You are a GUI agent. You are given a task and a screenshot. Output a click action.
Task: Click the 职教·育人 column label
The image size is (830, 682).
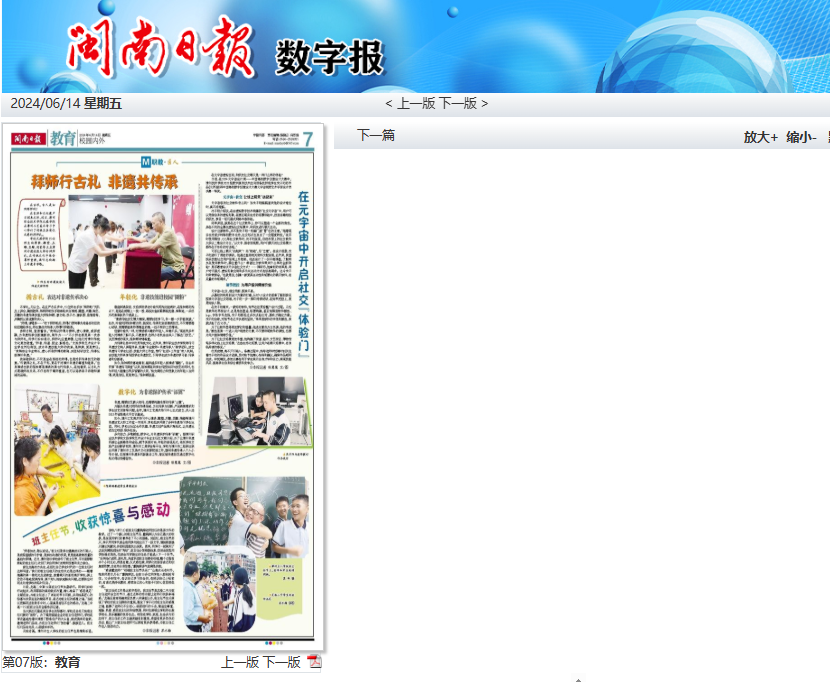pyautogui.click(x=160, y=162)
